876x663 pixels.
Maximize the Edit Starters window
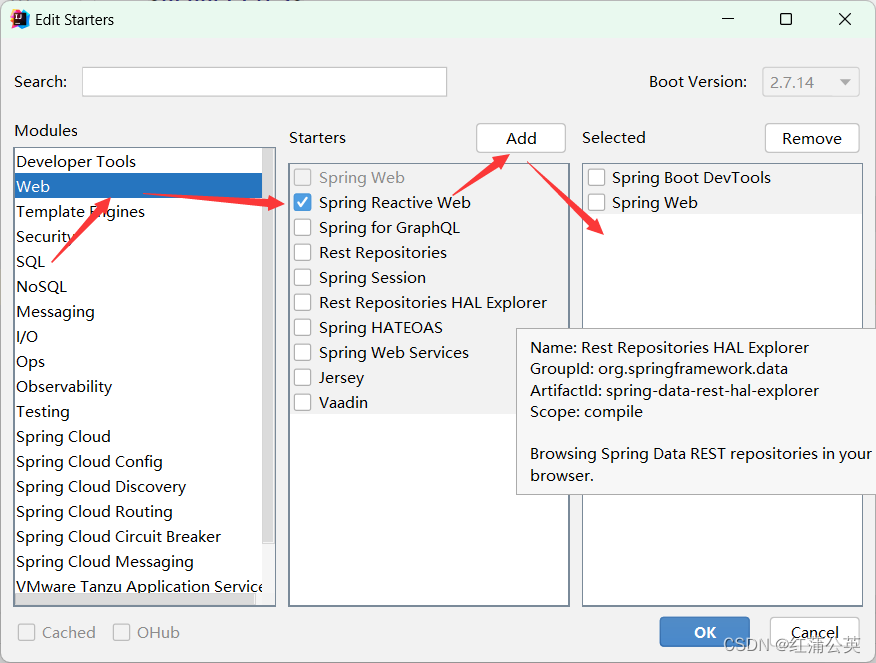(x=785, y=19)
